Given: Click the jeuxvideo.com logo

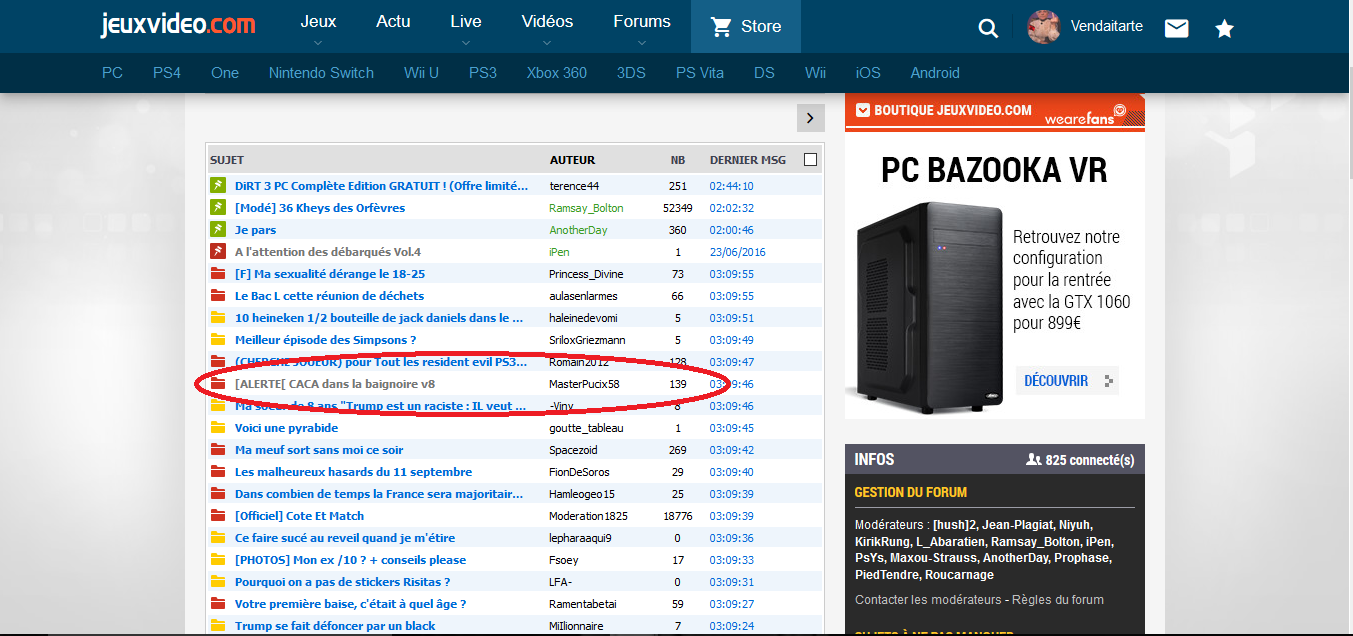Looking at the screenshot, I should click(x=178, y=25).
